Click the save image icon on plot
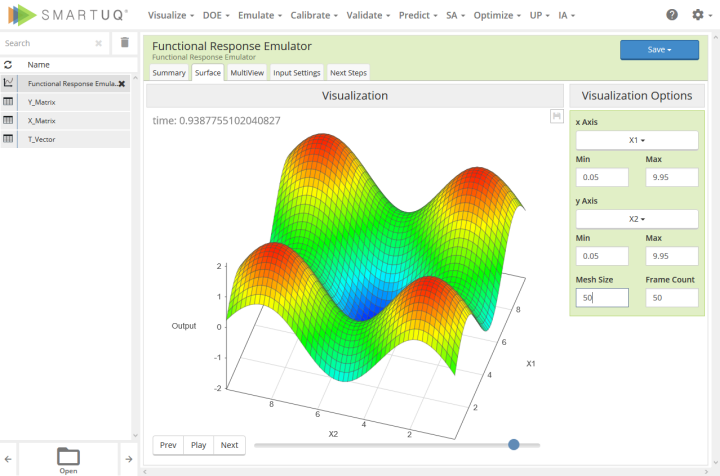The image size is (720, 476). coord(556,117)
